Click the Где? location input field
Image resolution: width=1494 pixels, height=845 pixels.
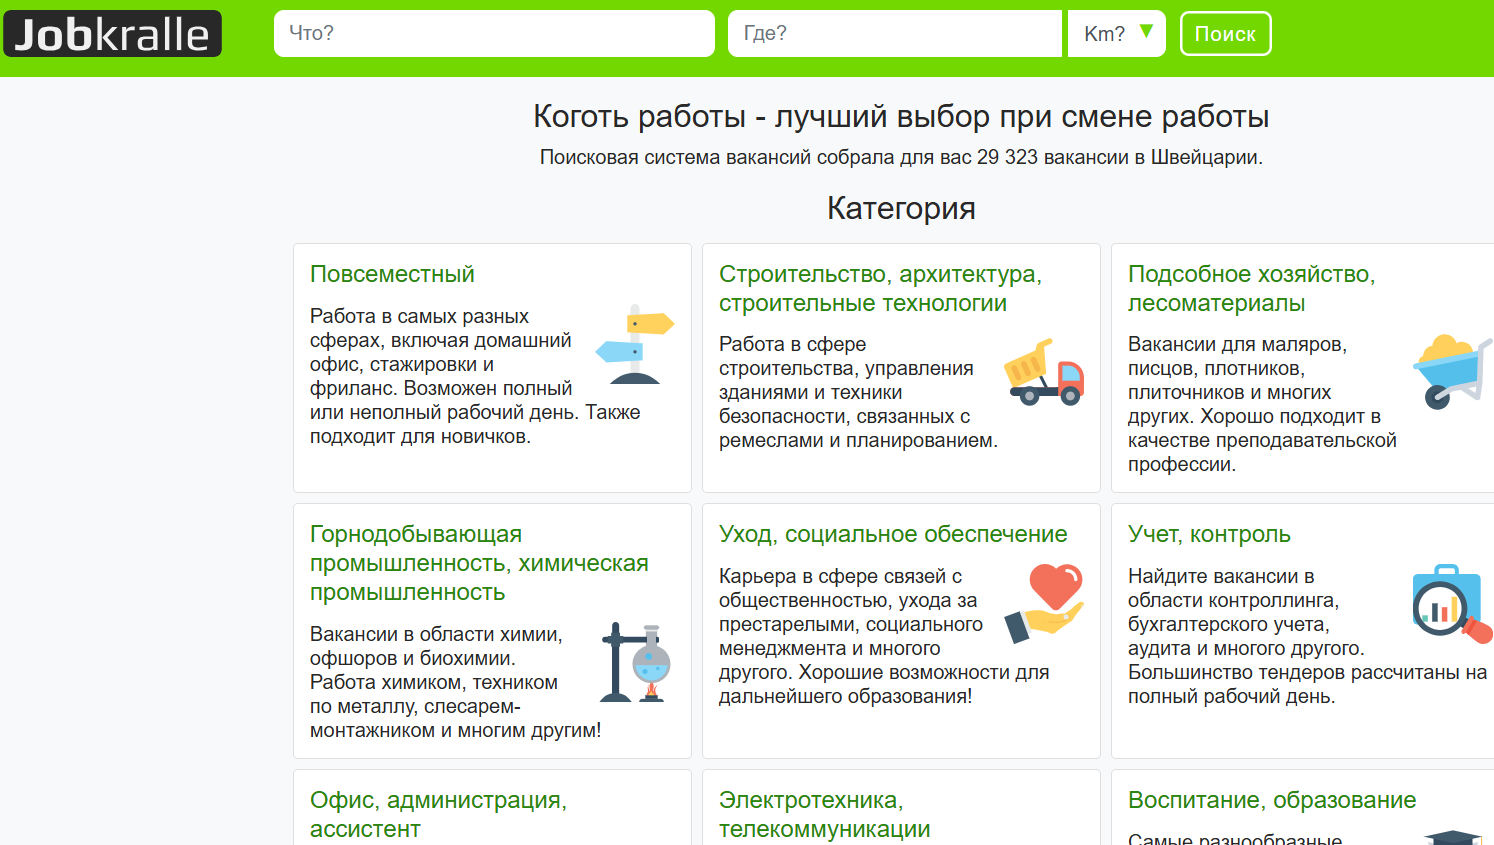[894, 34]
